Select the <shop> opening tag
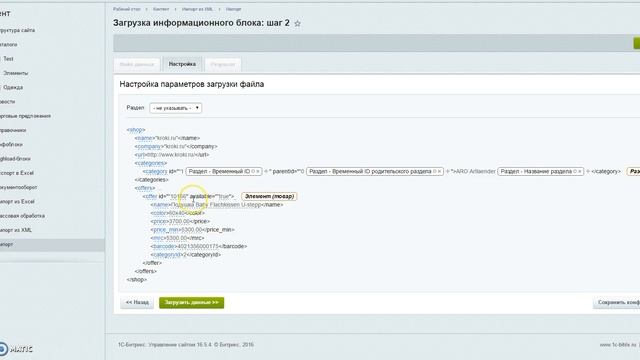 pyautogui.click(x=136, y=130)
